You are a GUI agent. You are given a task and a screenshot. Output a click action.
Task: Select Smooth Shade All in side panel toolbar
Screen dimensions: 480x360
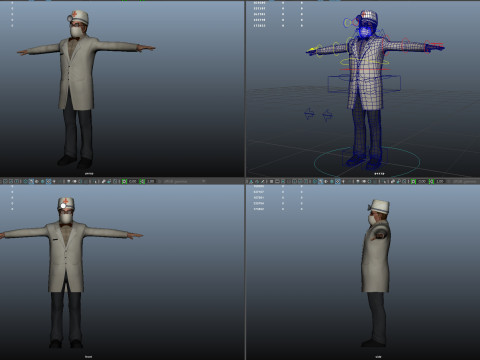pos(320,181)
